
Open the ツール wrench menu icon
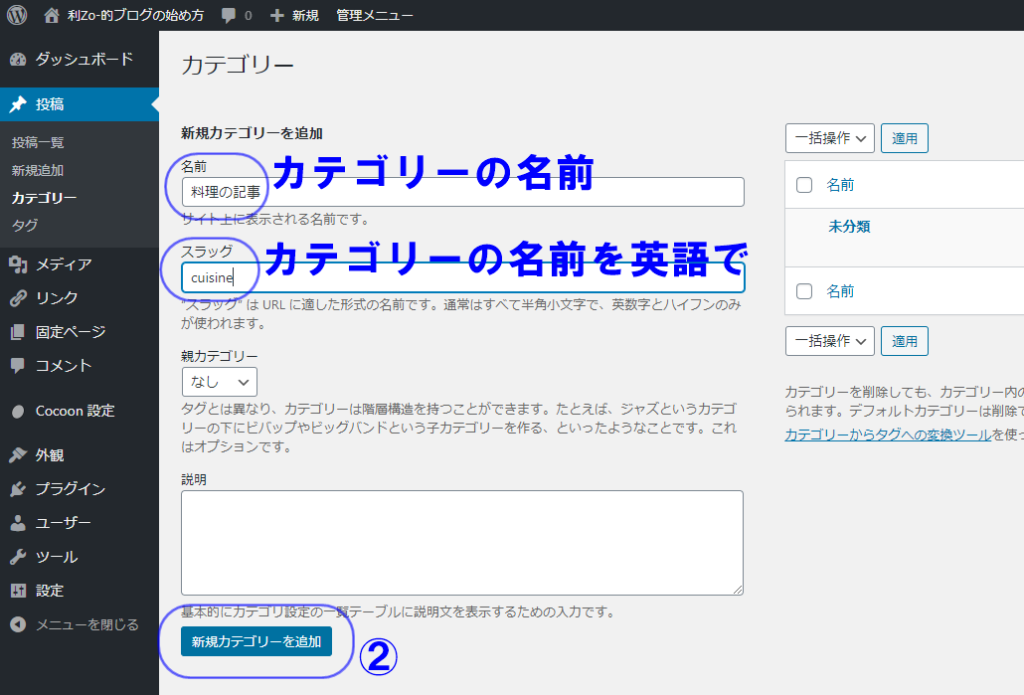[18, 557]
